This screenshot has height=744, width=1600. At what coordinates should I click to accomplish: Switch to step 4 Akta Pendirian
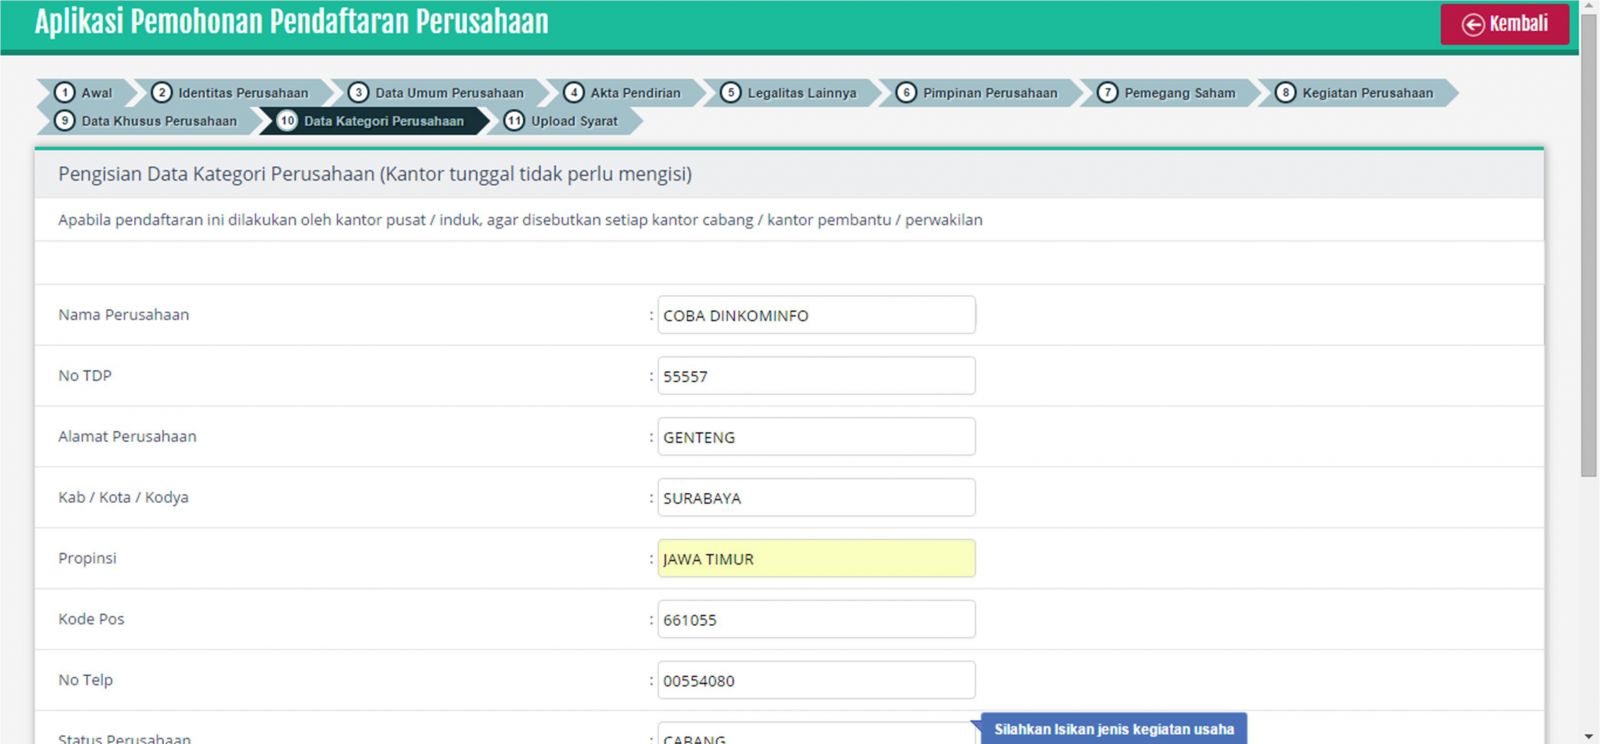click(624, 93)
